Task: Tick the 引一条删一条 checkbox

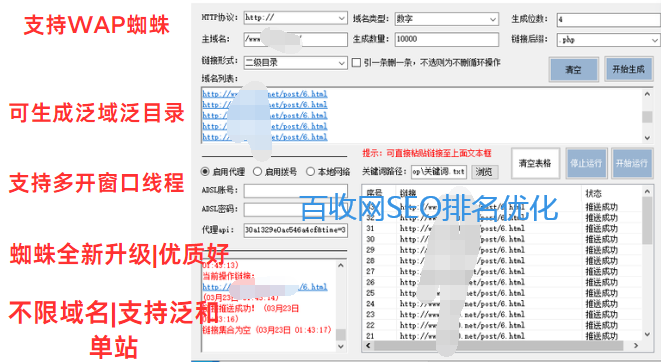Action: coord(356,62)
